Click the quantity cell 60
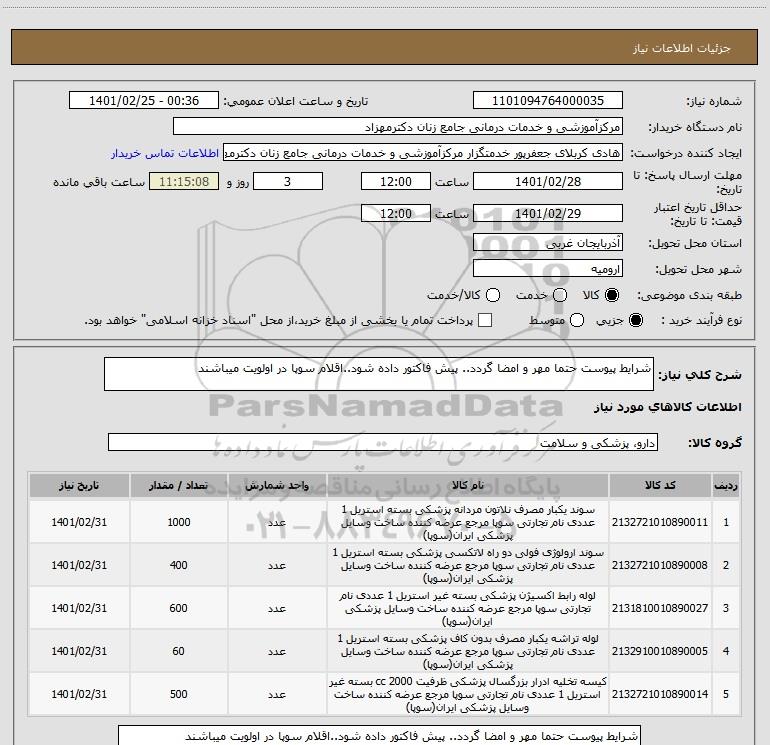 click(179, 651)
